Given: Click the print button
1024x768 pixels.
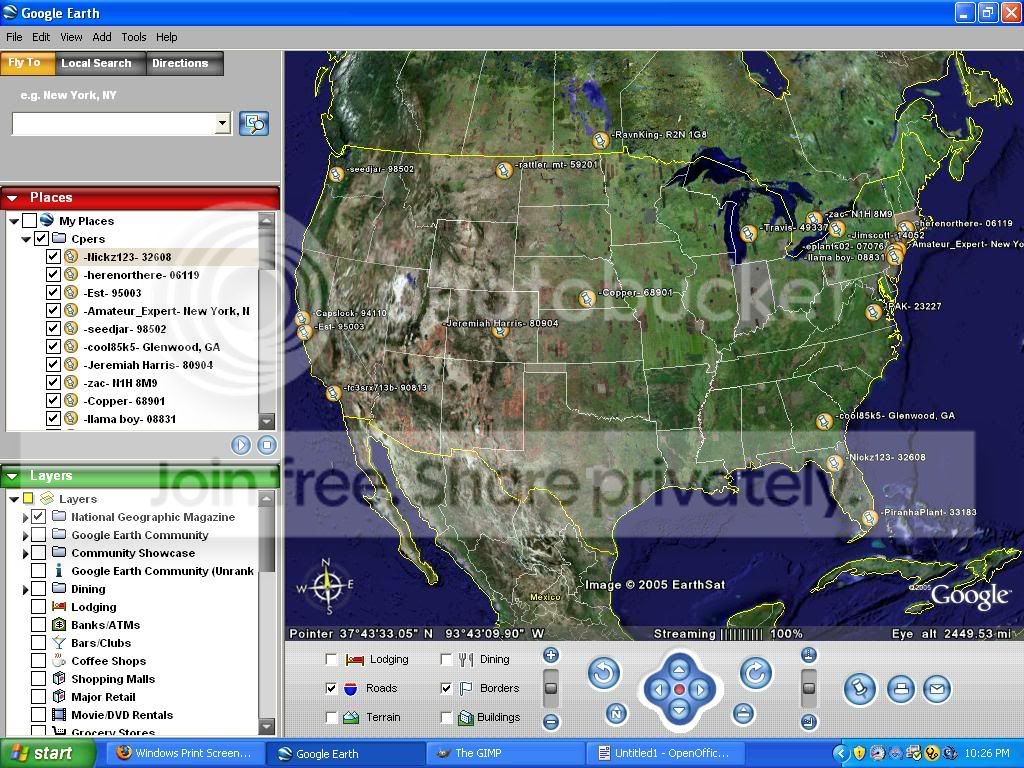Looking at the screenshot, I should (x=901, y=689).
